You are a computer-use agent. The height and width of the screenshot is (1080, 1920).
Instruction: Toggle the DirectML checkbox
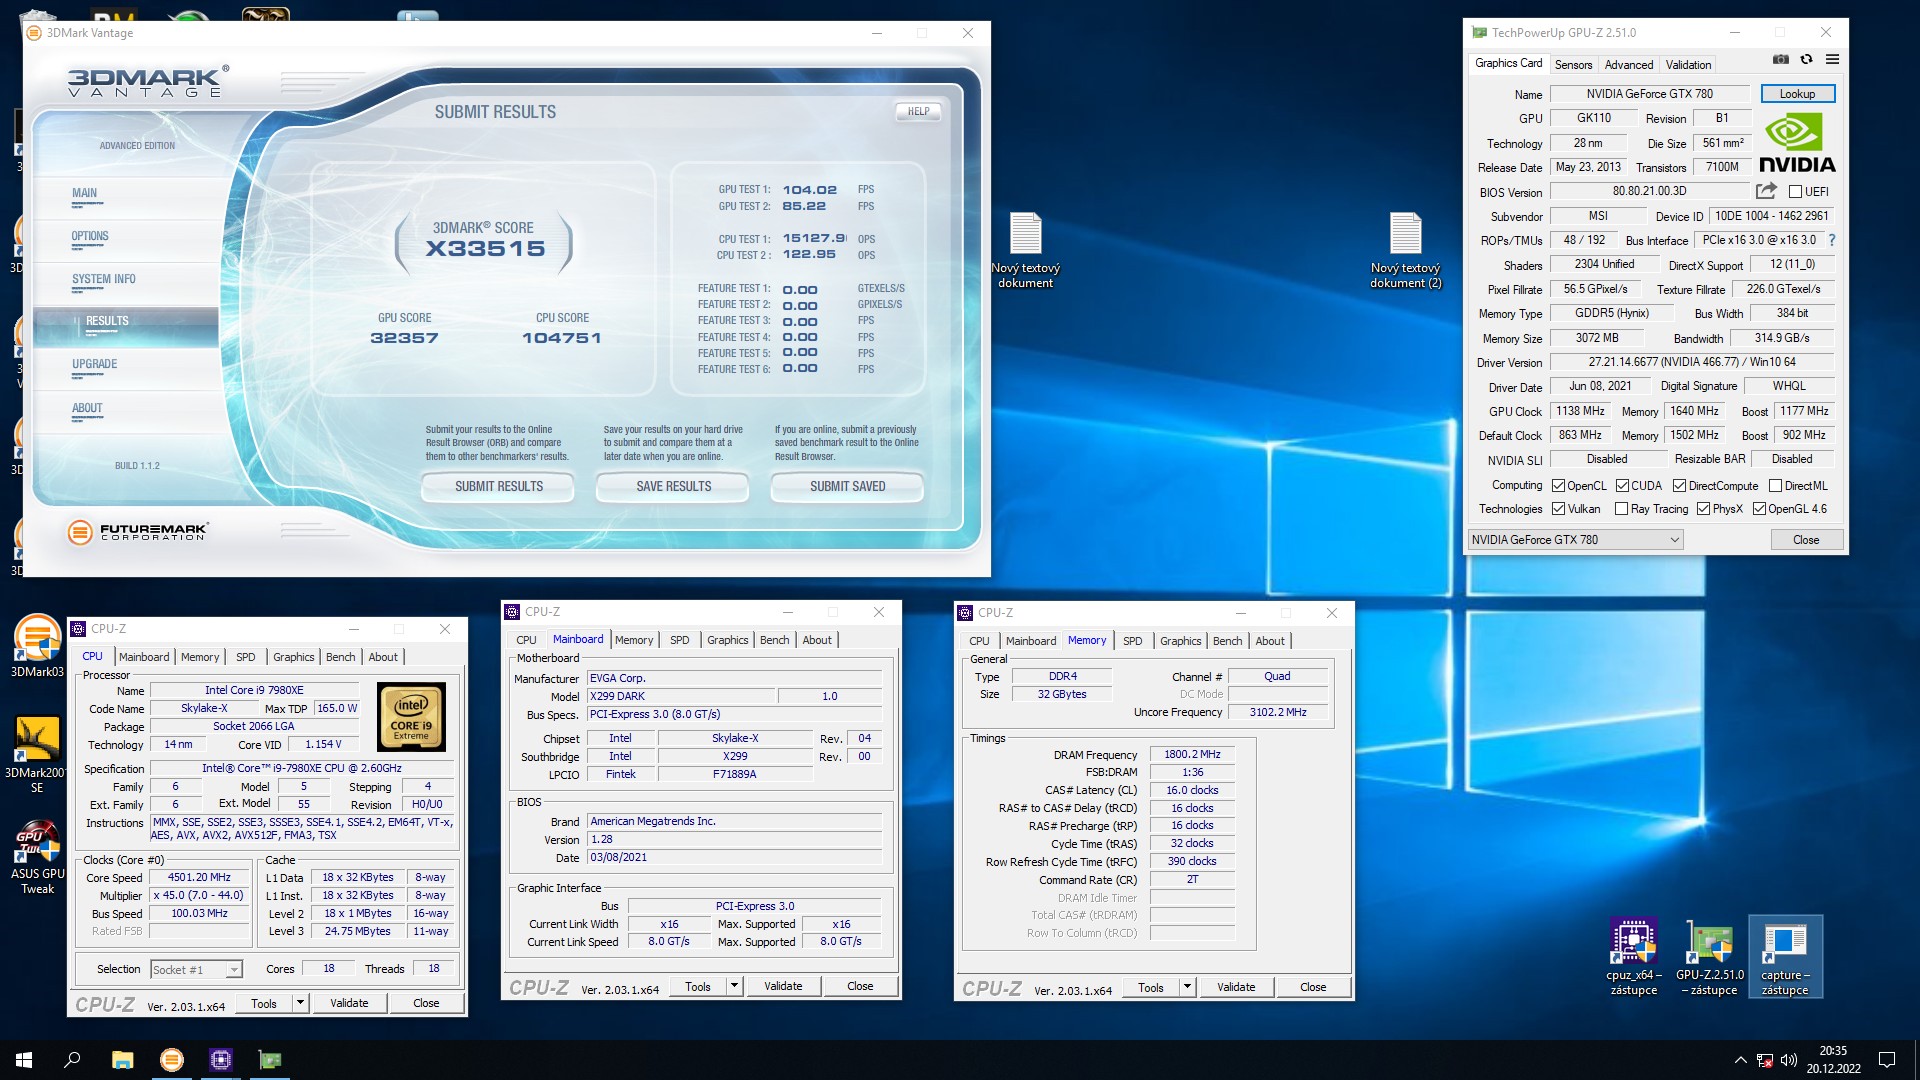coord(1775,486)
